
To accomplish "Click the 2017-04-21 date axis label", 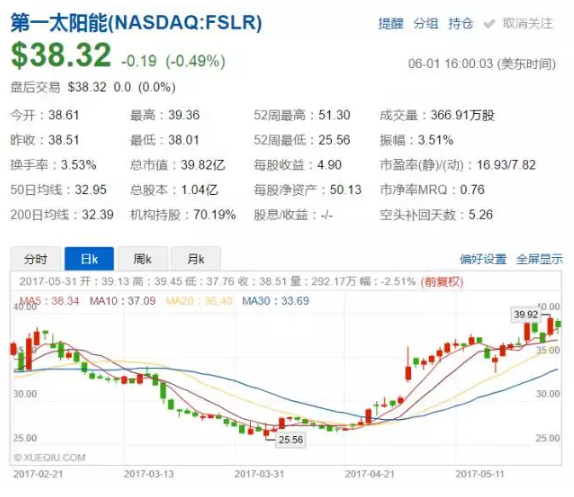I will click(369, 474).
